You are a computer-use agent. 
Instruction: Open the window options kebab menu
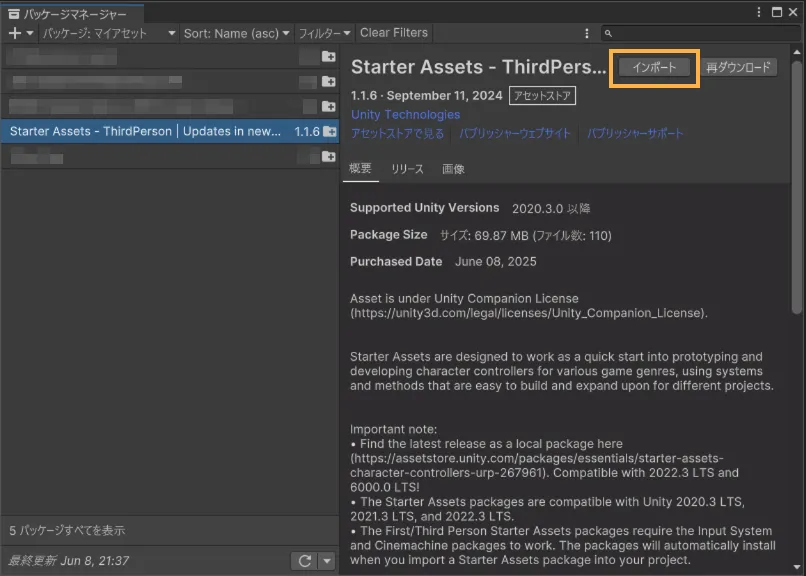click(x=759, y=12)
